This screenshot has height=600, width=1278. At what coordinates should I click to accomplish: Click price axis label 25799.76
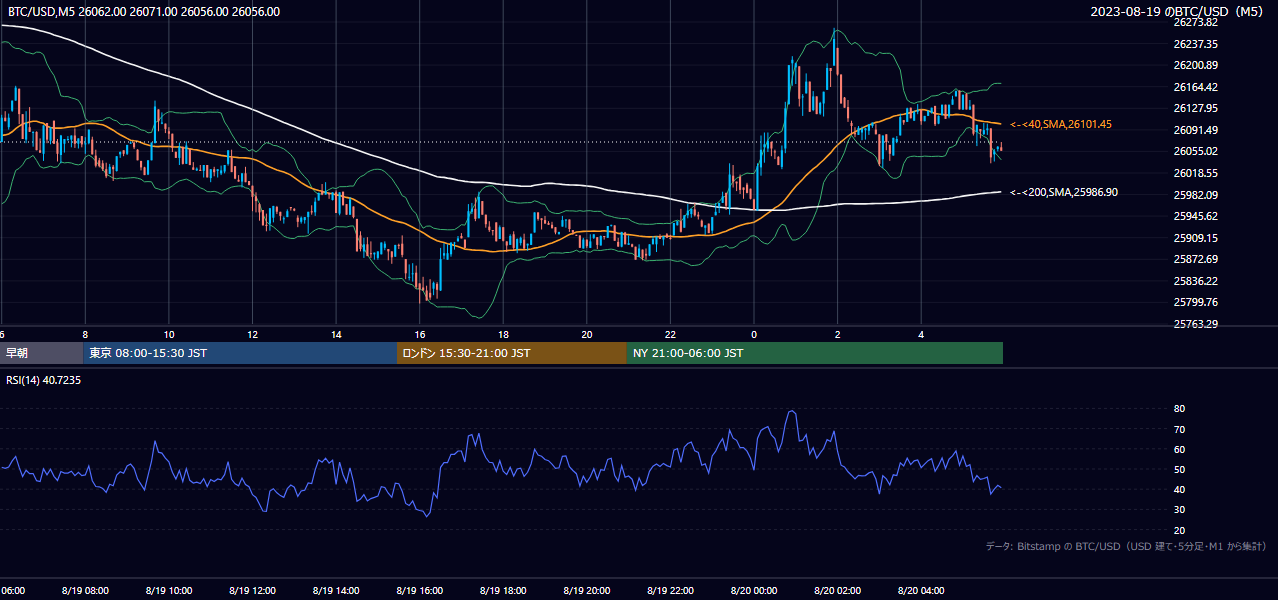[1195, 302]
